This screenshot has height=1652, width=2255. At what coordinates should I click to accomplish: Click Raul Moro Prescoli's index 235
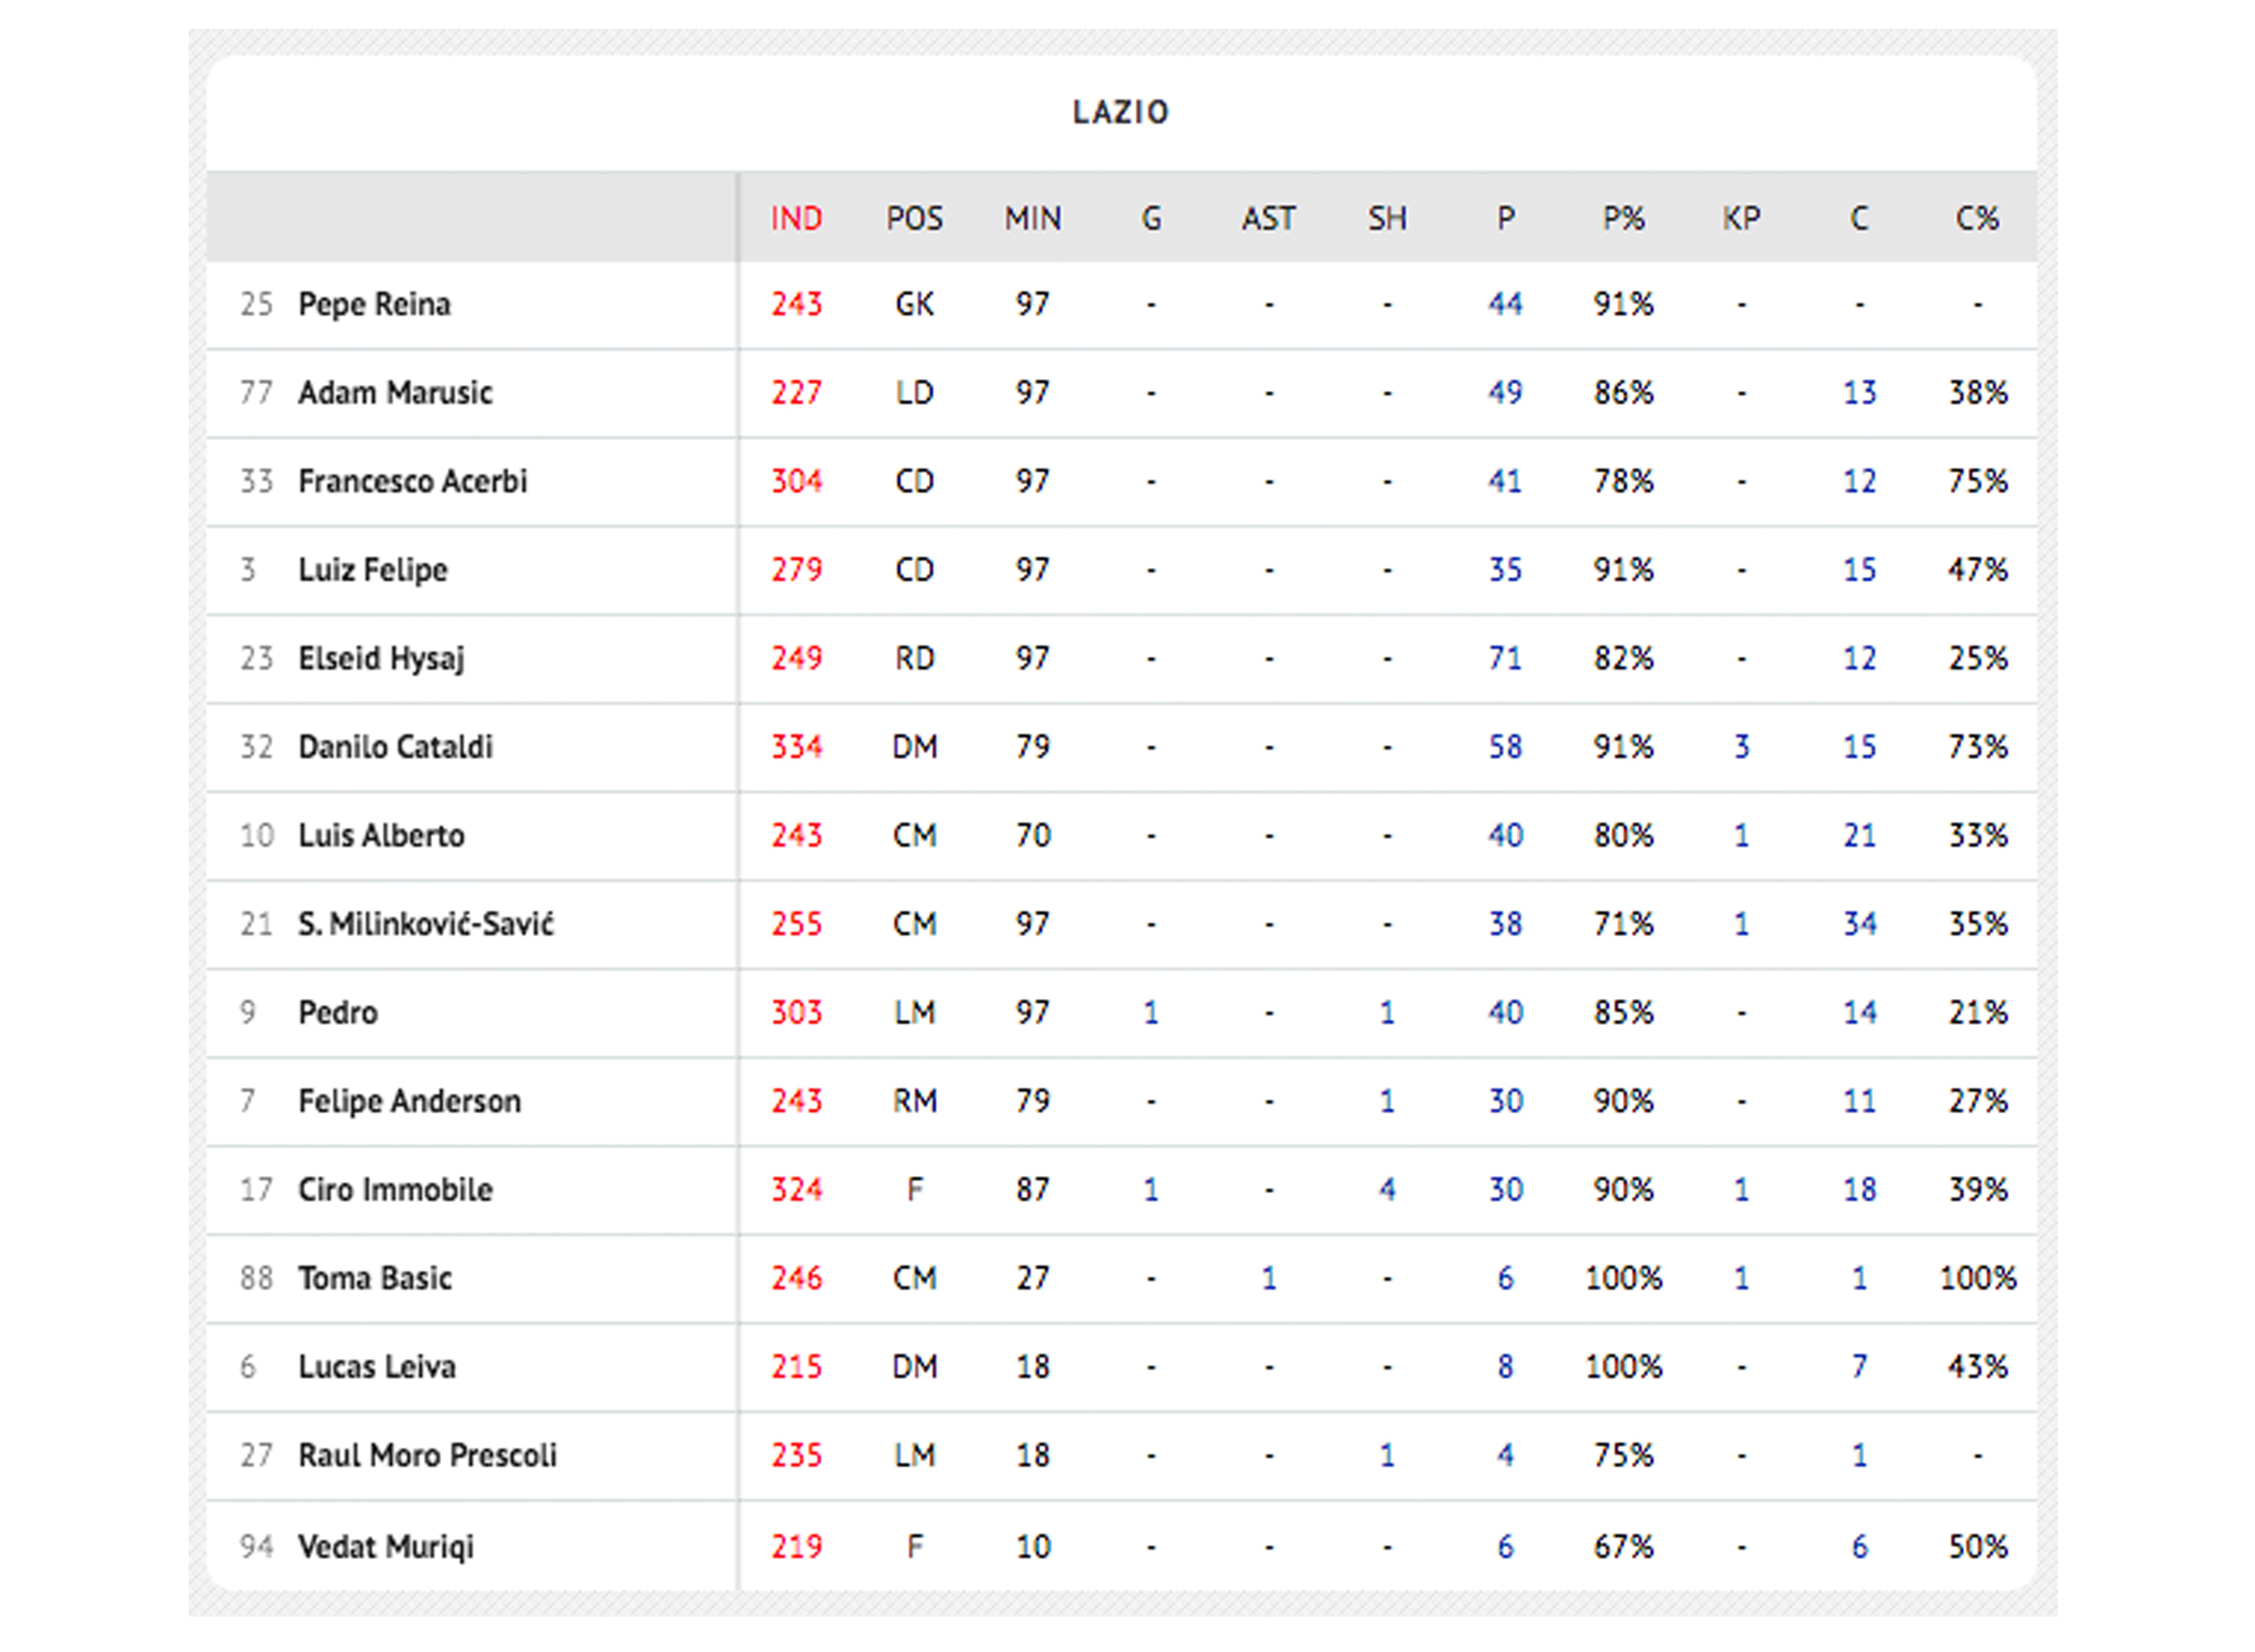click(x=796, y=1455)
